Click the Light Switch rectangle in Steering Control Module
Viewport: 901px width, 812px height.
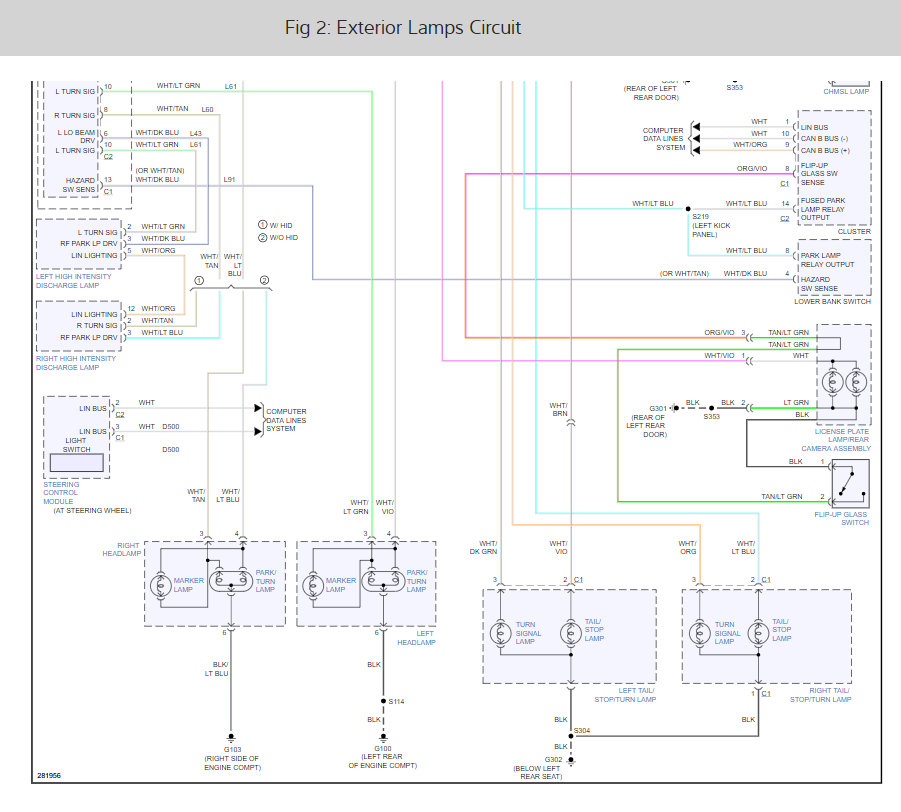76,463
